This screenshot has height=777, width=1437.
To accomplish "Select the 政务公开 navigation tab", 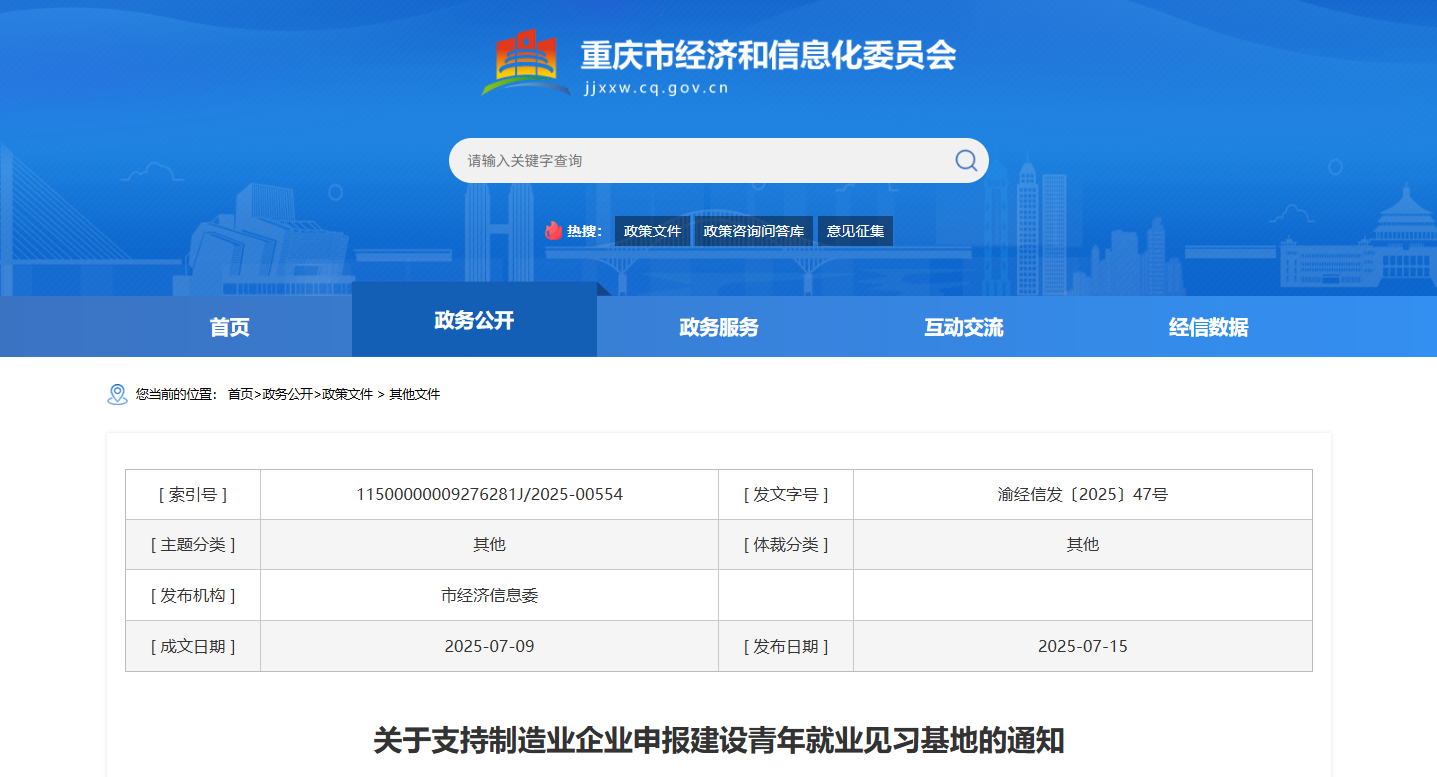I will pyautogui.click(x=474, y=320).
